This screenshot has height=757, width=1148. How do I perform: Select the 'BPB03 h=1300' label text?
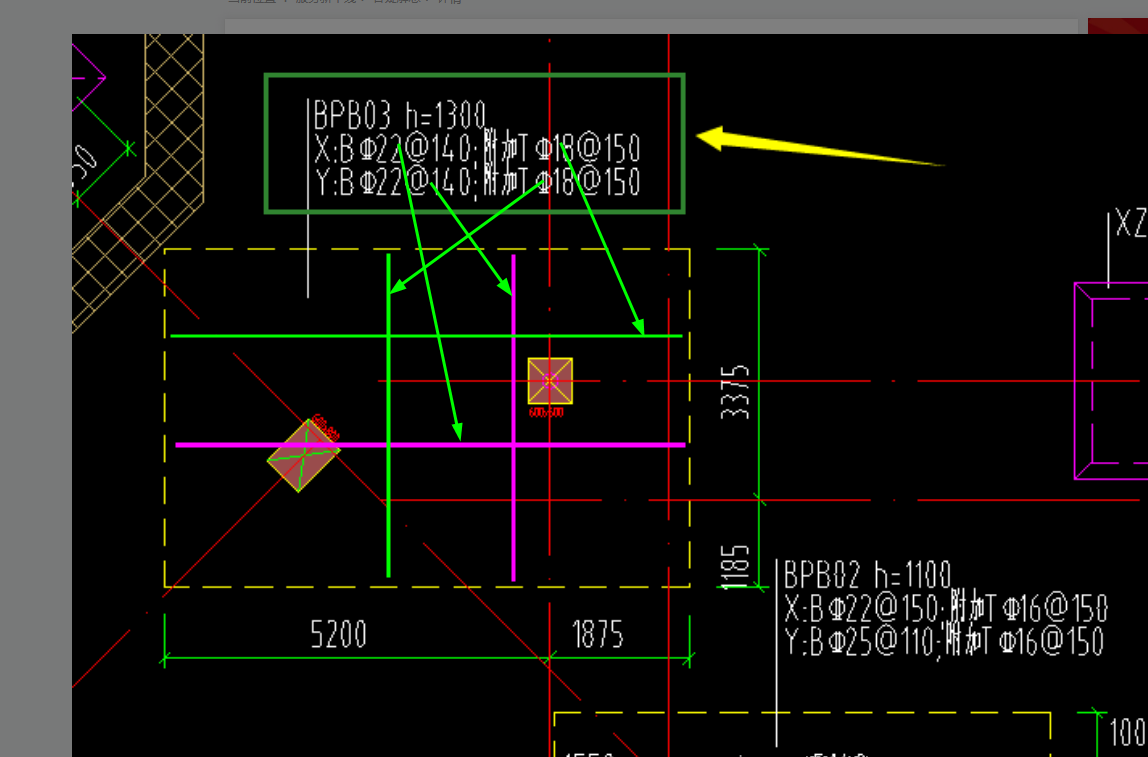[x=399, y=116]
